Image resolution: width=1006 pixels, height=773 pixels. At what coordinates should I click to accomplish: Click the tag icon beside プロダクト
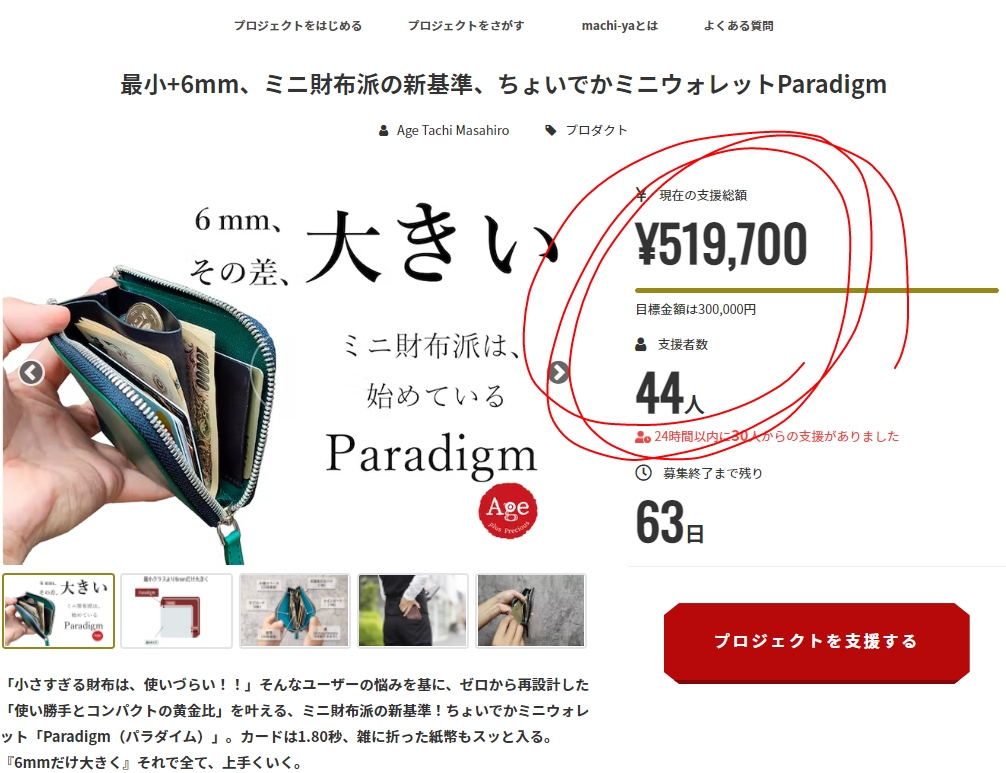point(550,130)
